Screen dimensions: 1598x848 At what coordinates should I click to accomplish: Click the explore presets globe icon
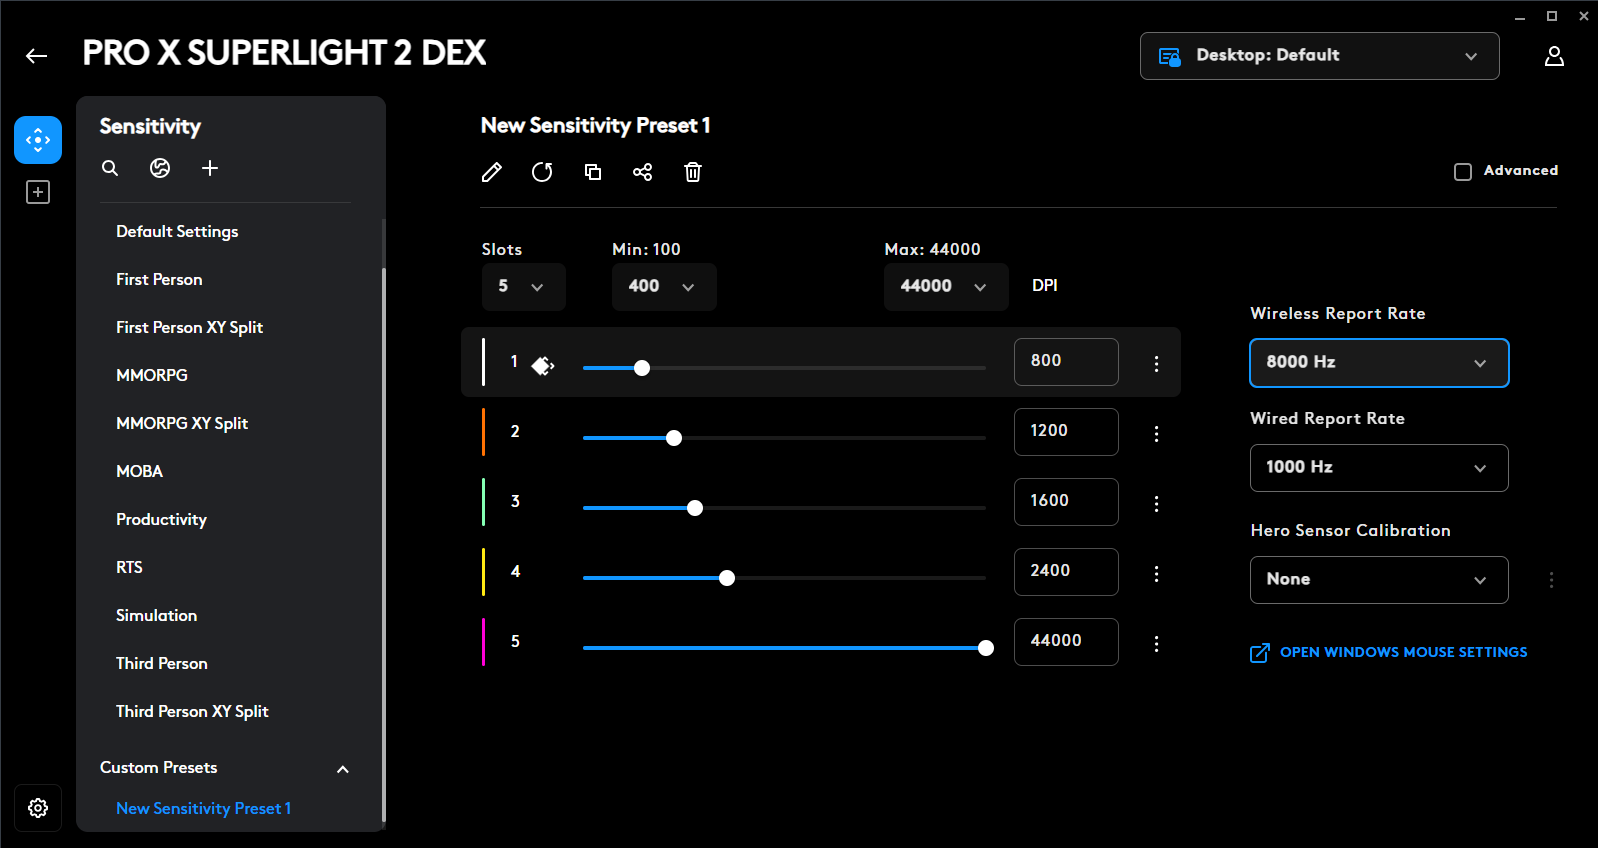160,168
